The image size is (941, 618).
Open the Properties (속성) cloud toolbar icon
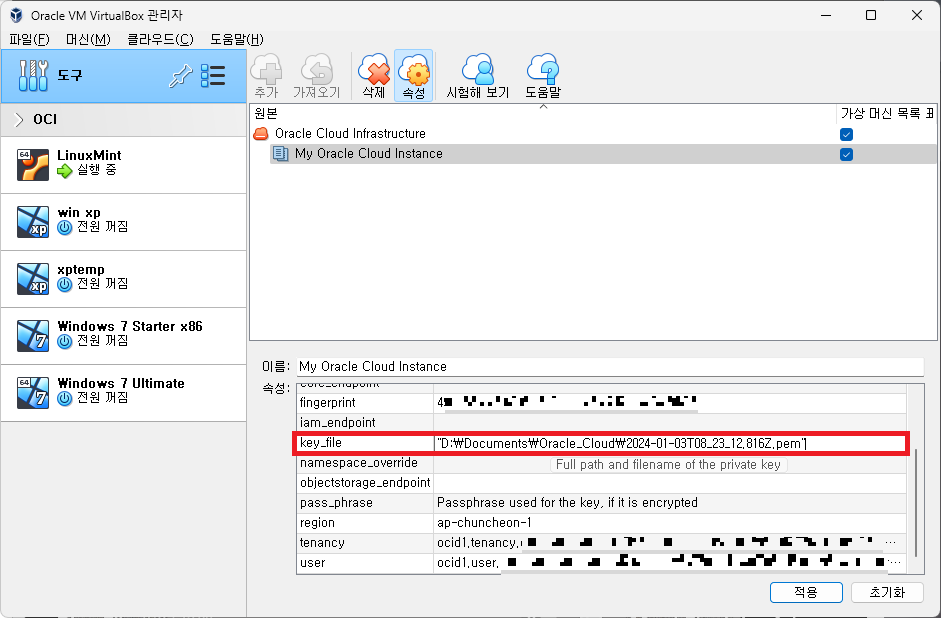(413, 69)
